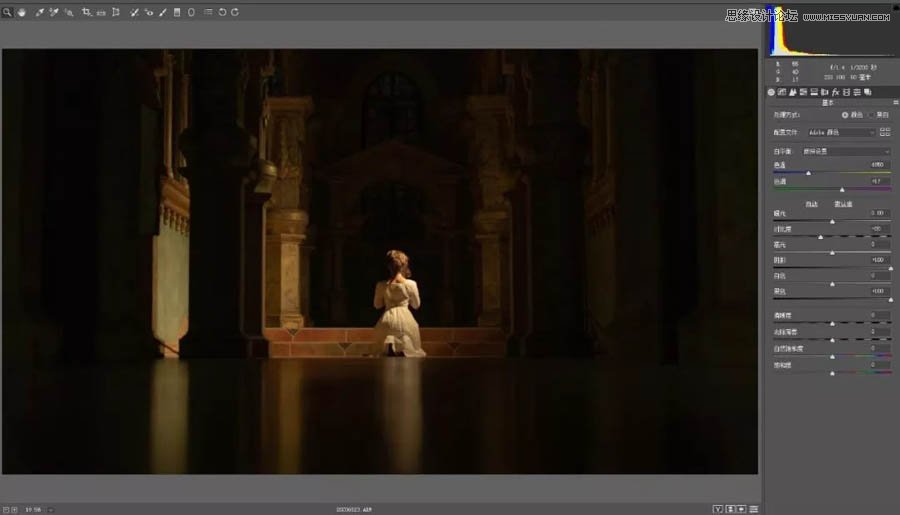Image resolution: width=900 pixels, height=515 pixels.
Task: Select the Radial Filter tool
Action: [x=191, y=12]
